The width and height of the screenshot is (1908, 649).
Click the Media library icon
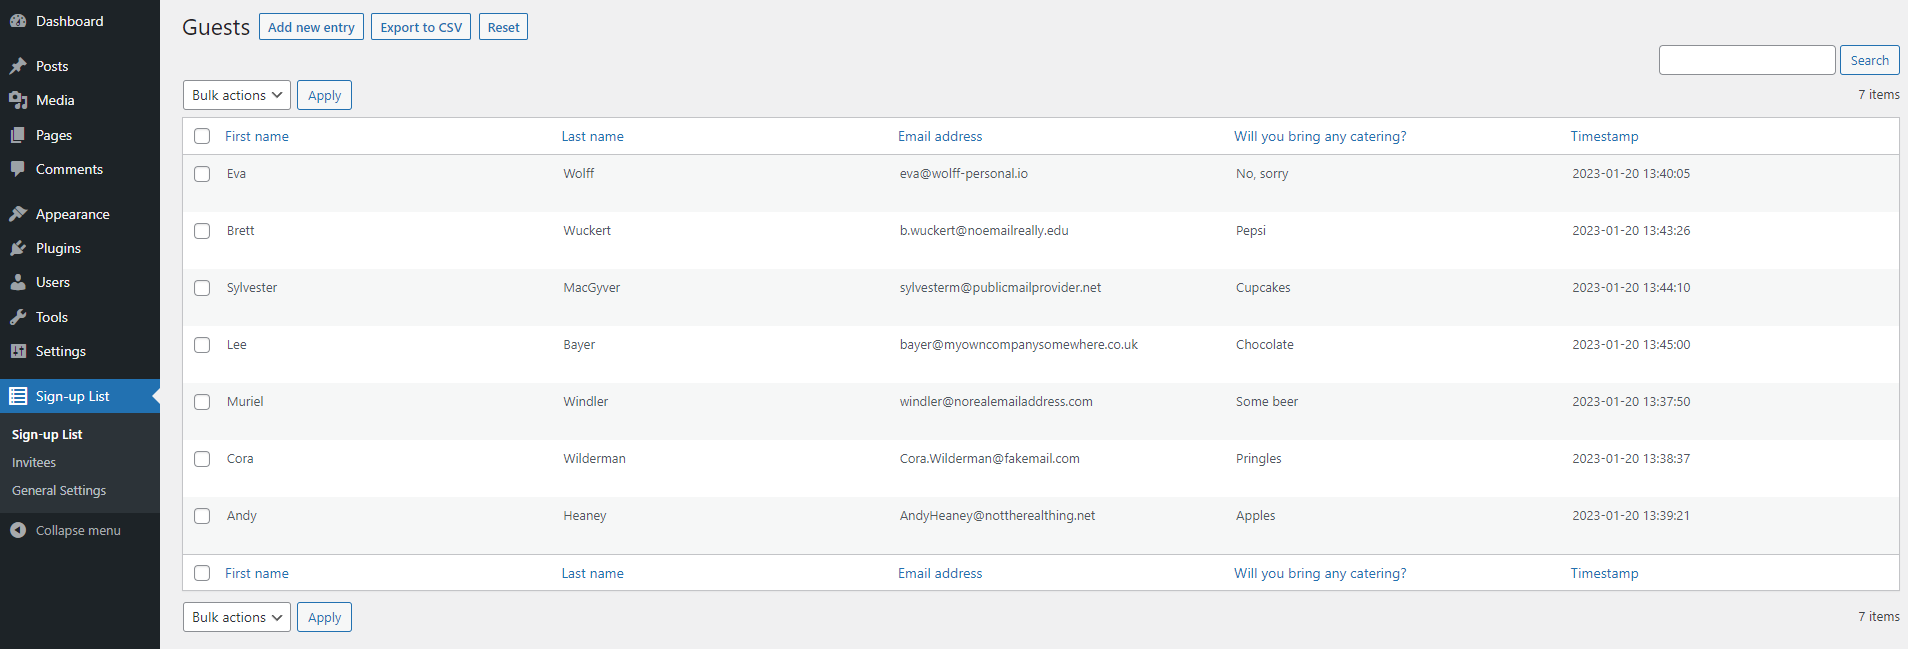(x=18, y=100)
